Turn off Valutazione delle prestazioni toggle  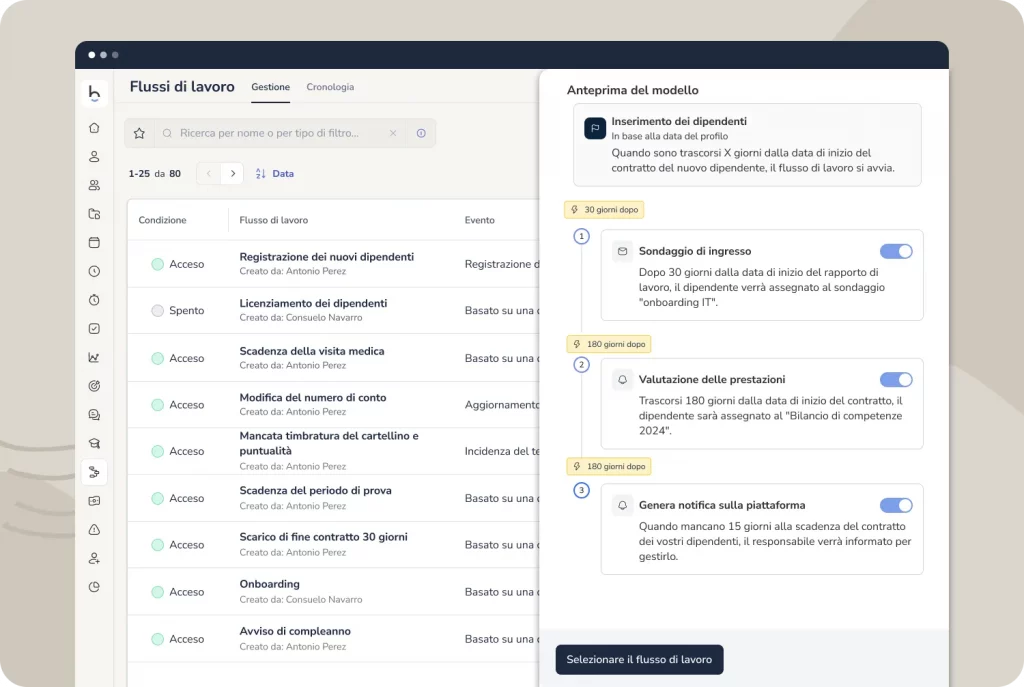[895, 380]
